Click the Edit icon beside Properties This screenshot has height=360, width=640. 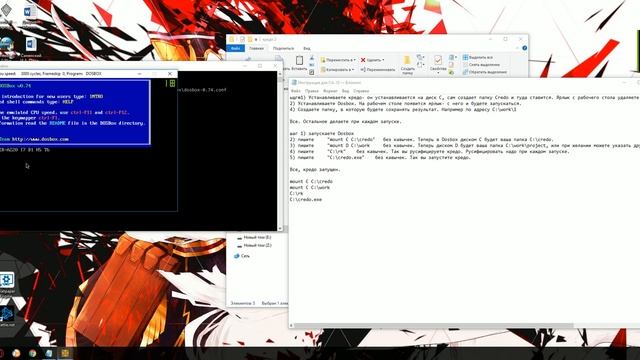(451, 64)
